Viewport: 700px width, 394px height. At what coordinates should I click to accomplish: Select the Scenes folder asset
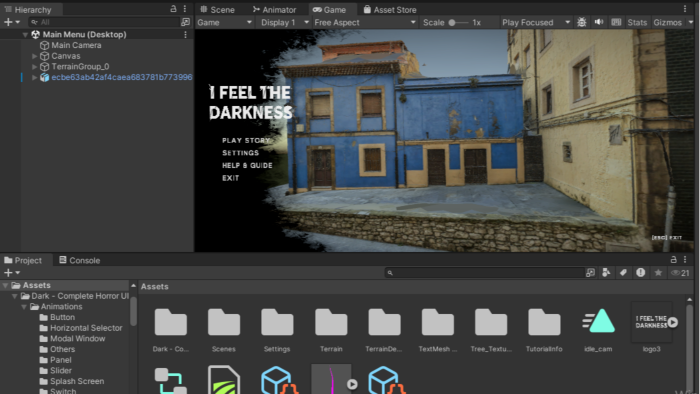point(224,330)
